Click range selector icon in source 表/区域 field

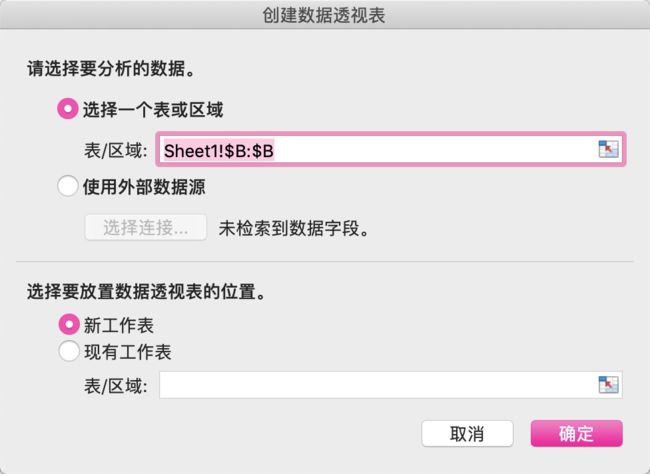click(608, 149)
